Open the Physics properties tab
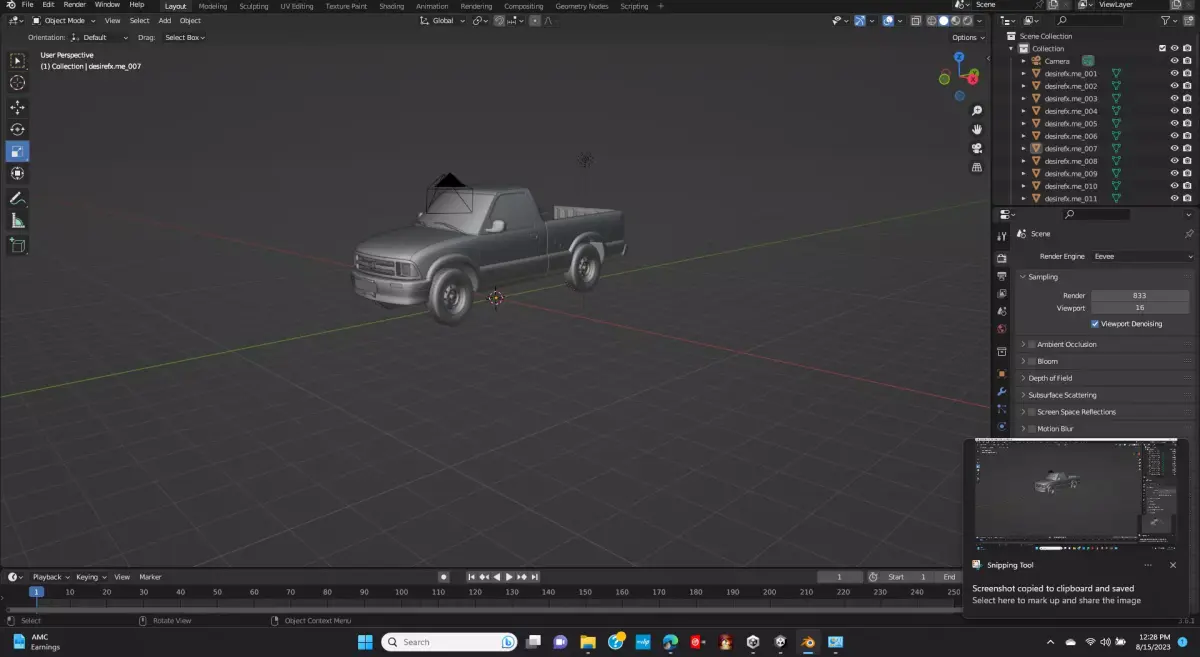1200x657 pixels. [1002, 427]
